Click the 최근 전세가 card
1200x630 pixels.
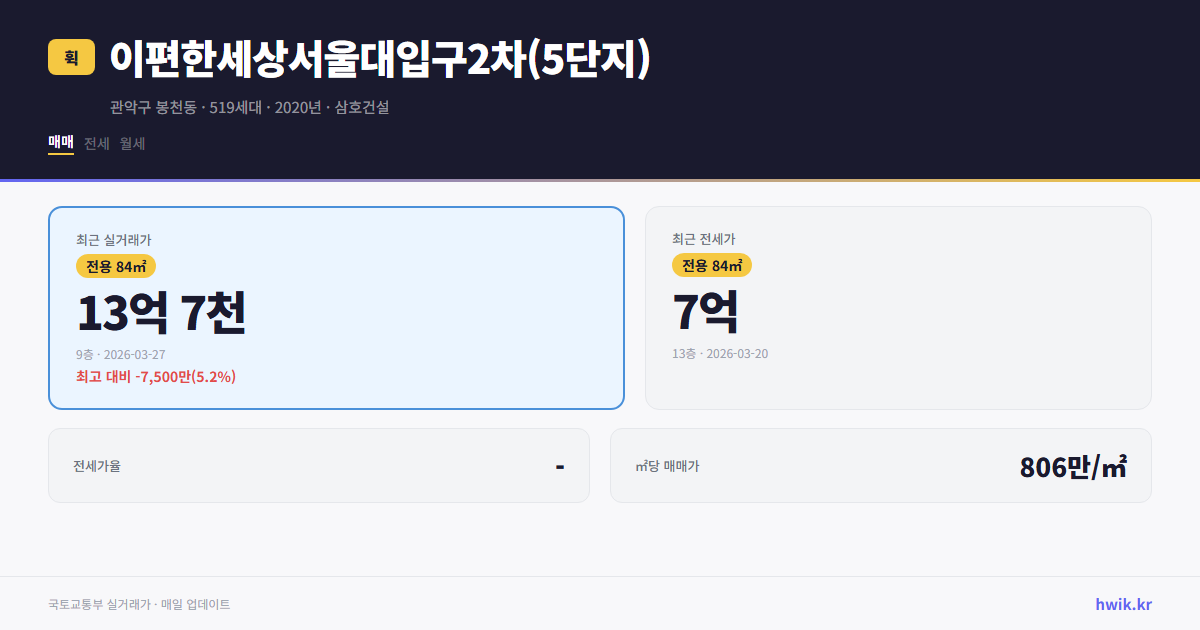[x=898, y=307]
